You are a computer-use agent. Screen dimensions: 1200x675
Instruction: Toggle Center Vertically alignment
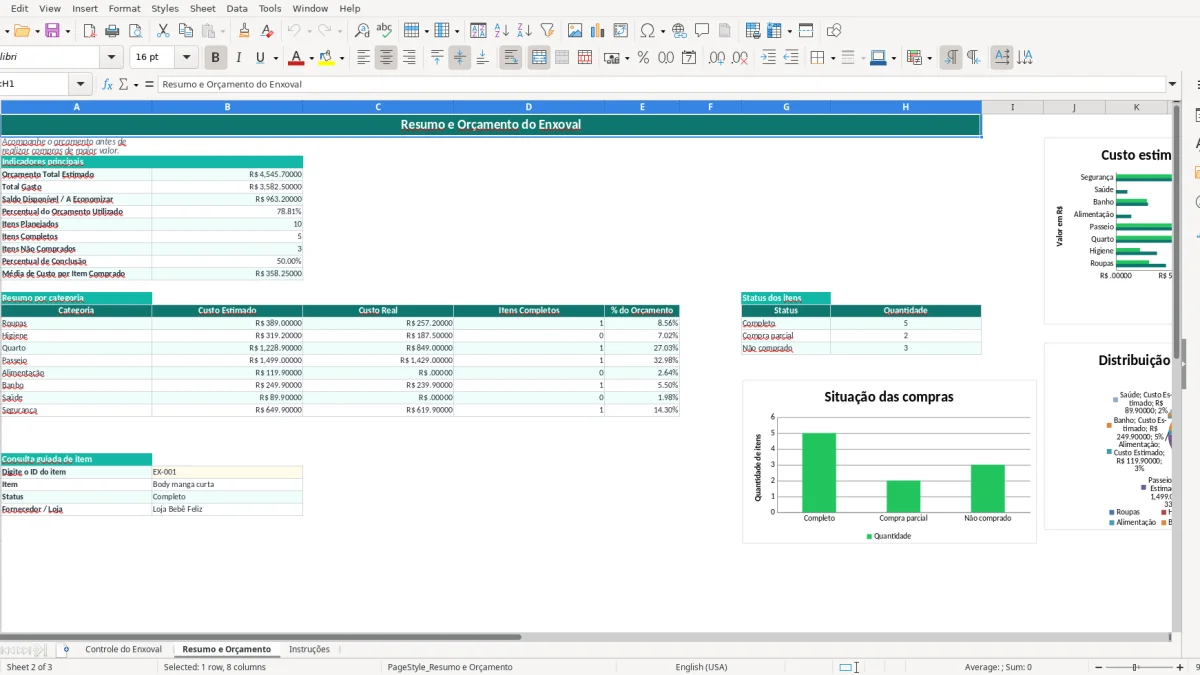(x=460, y=58)
